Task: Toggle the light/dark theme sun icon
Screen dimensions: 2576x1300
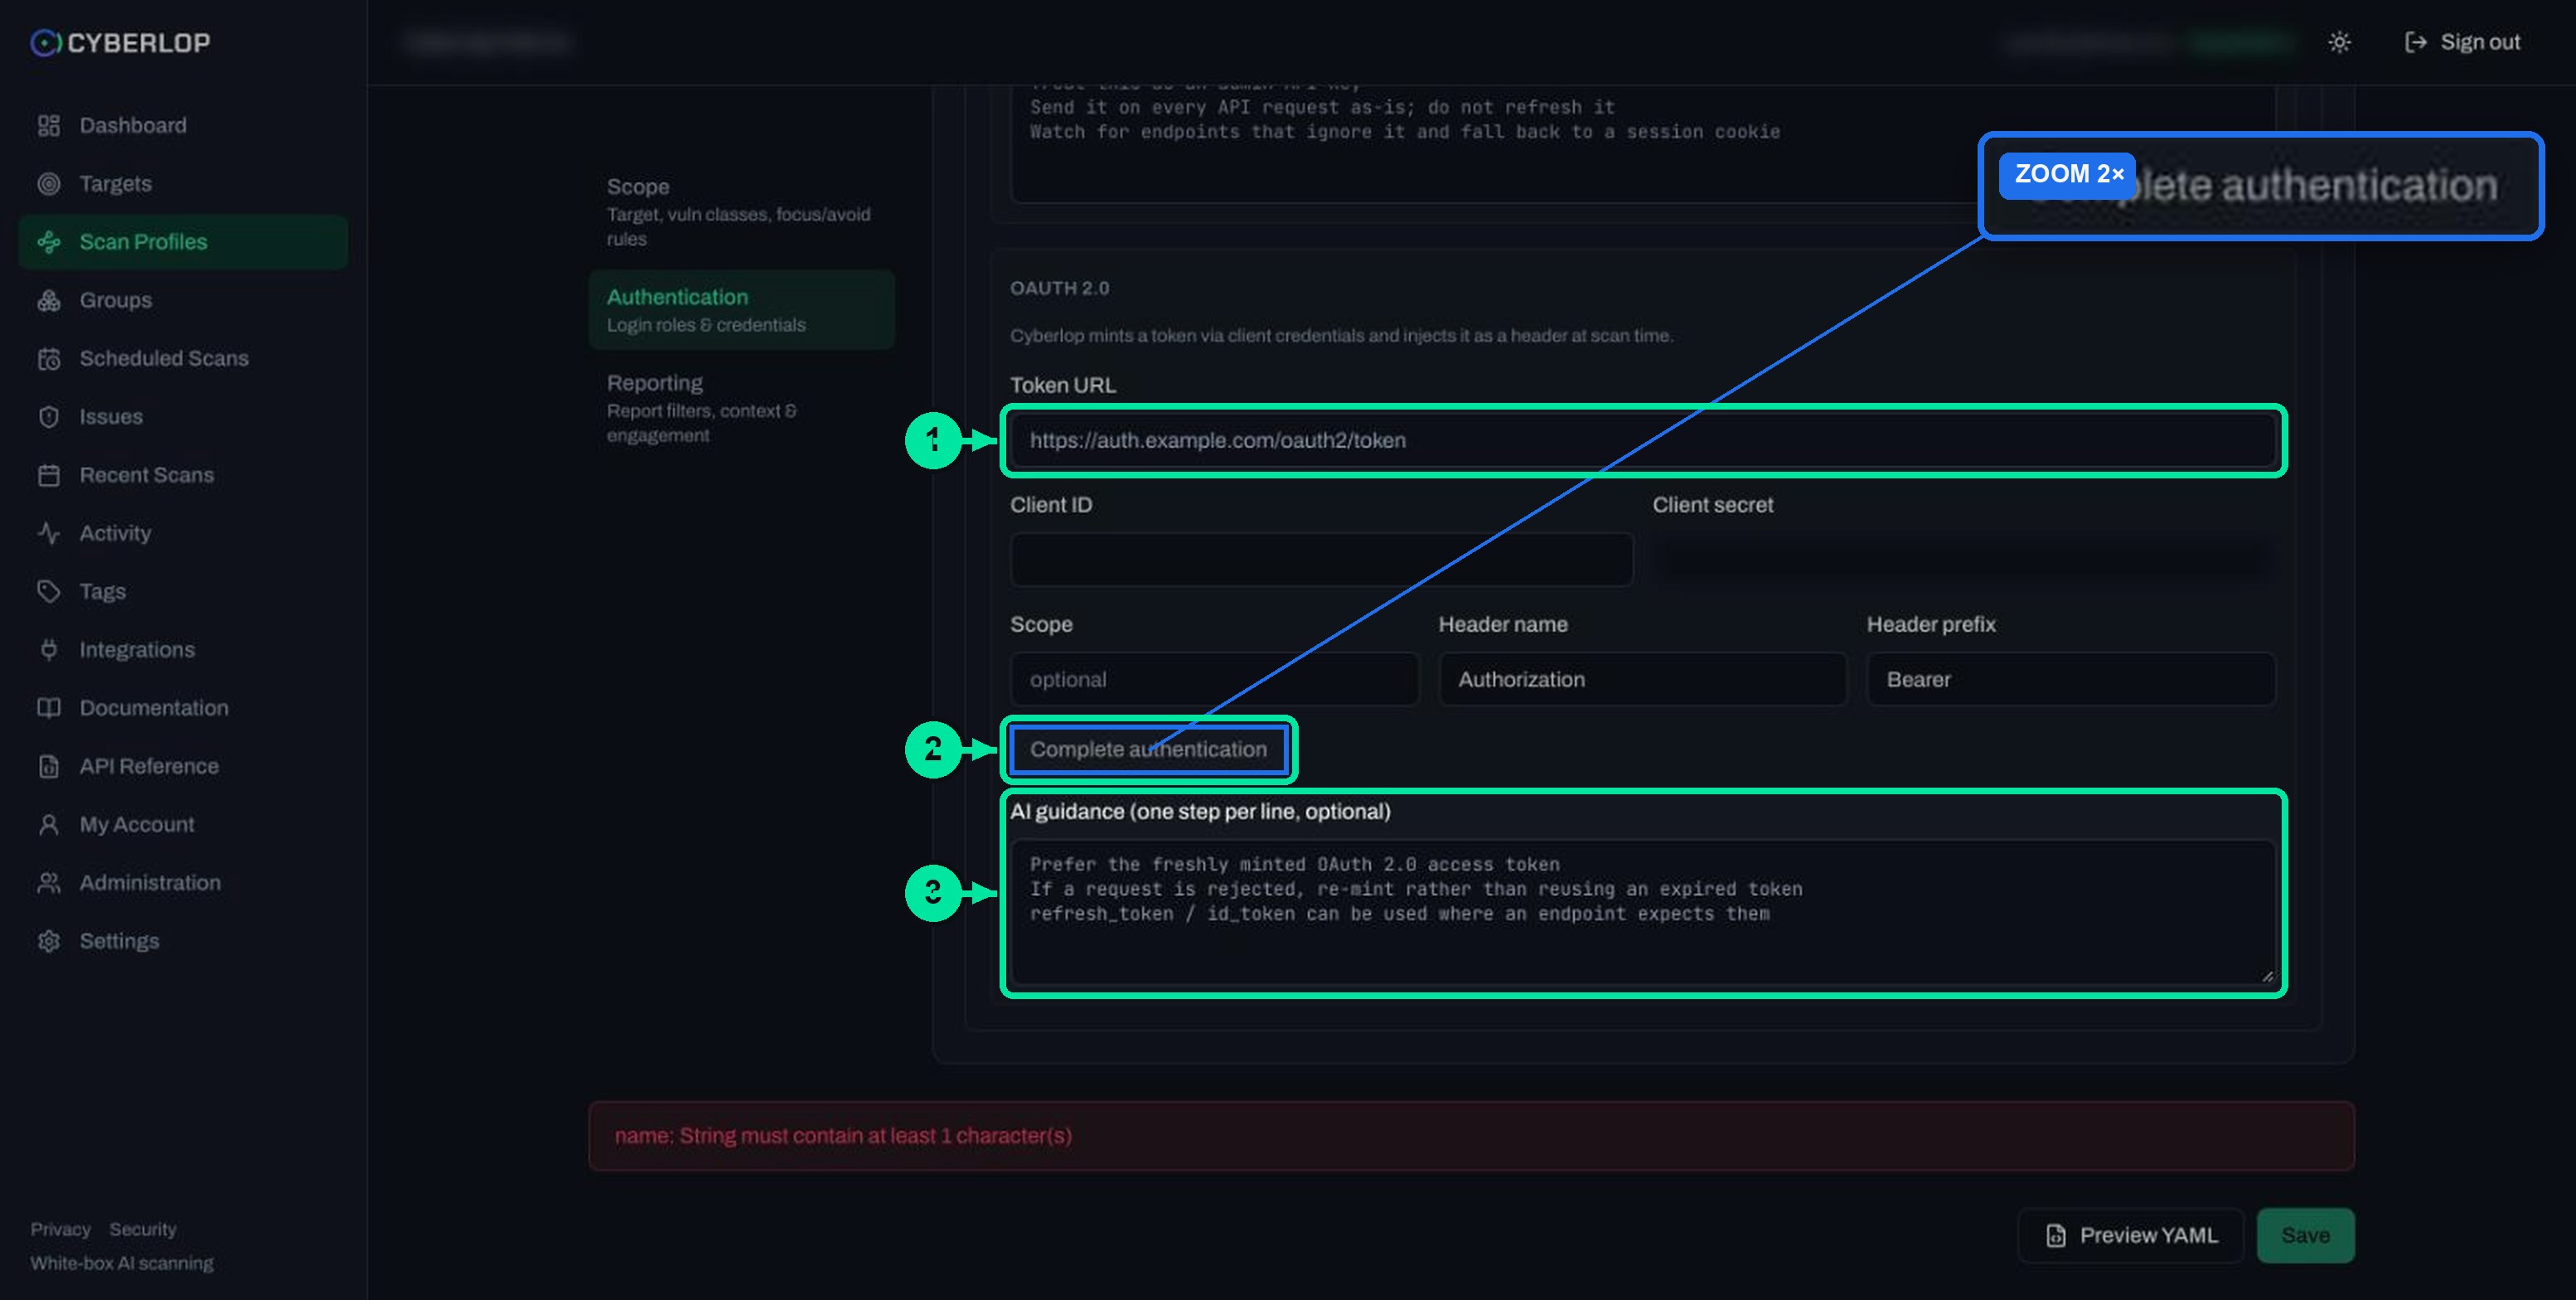Action: coord(2339,42)
